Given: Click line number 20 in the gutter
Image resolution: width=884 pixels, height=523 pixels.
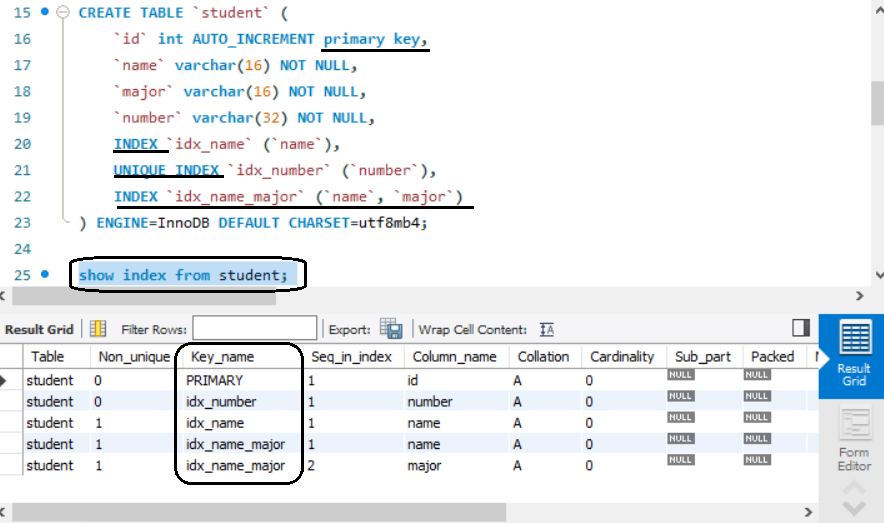Looking at the screenshot, I should 23,144.
